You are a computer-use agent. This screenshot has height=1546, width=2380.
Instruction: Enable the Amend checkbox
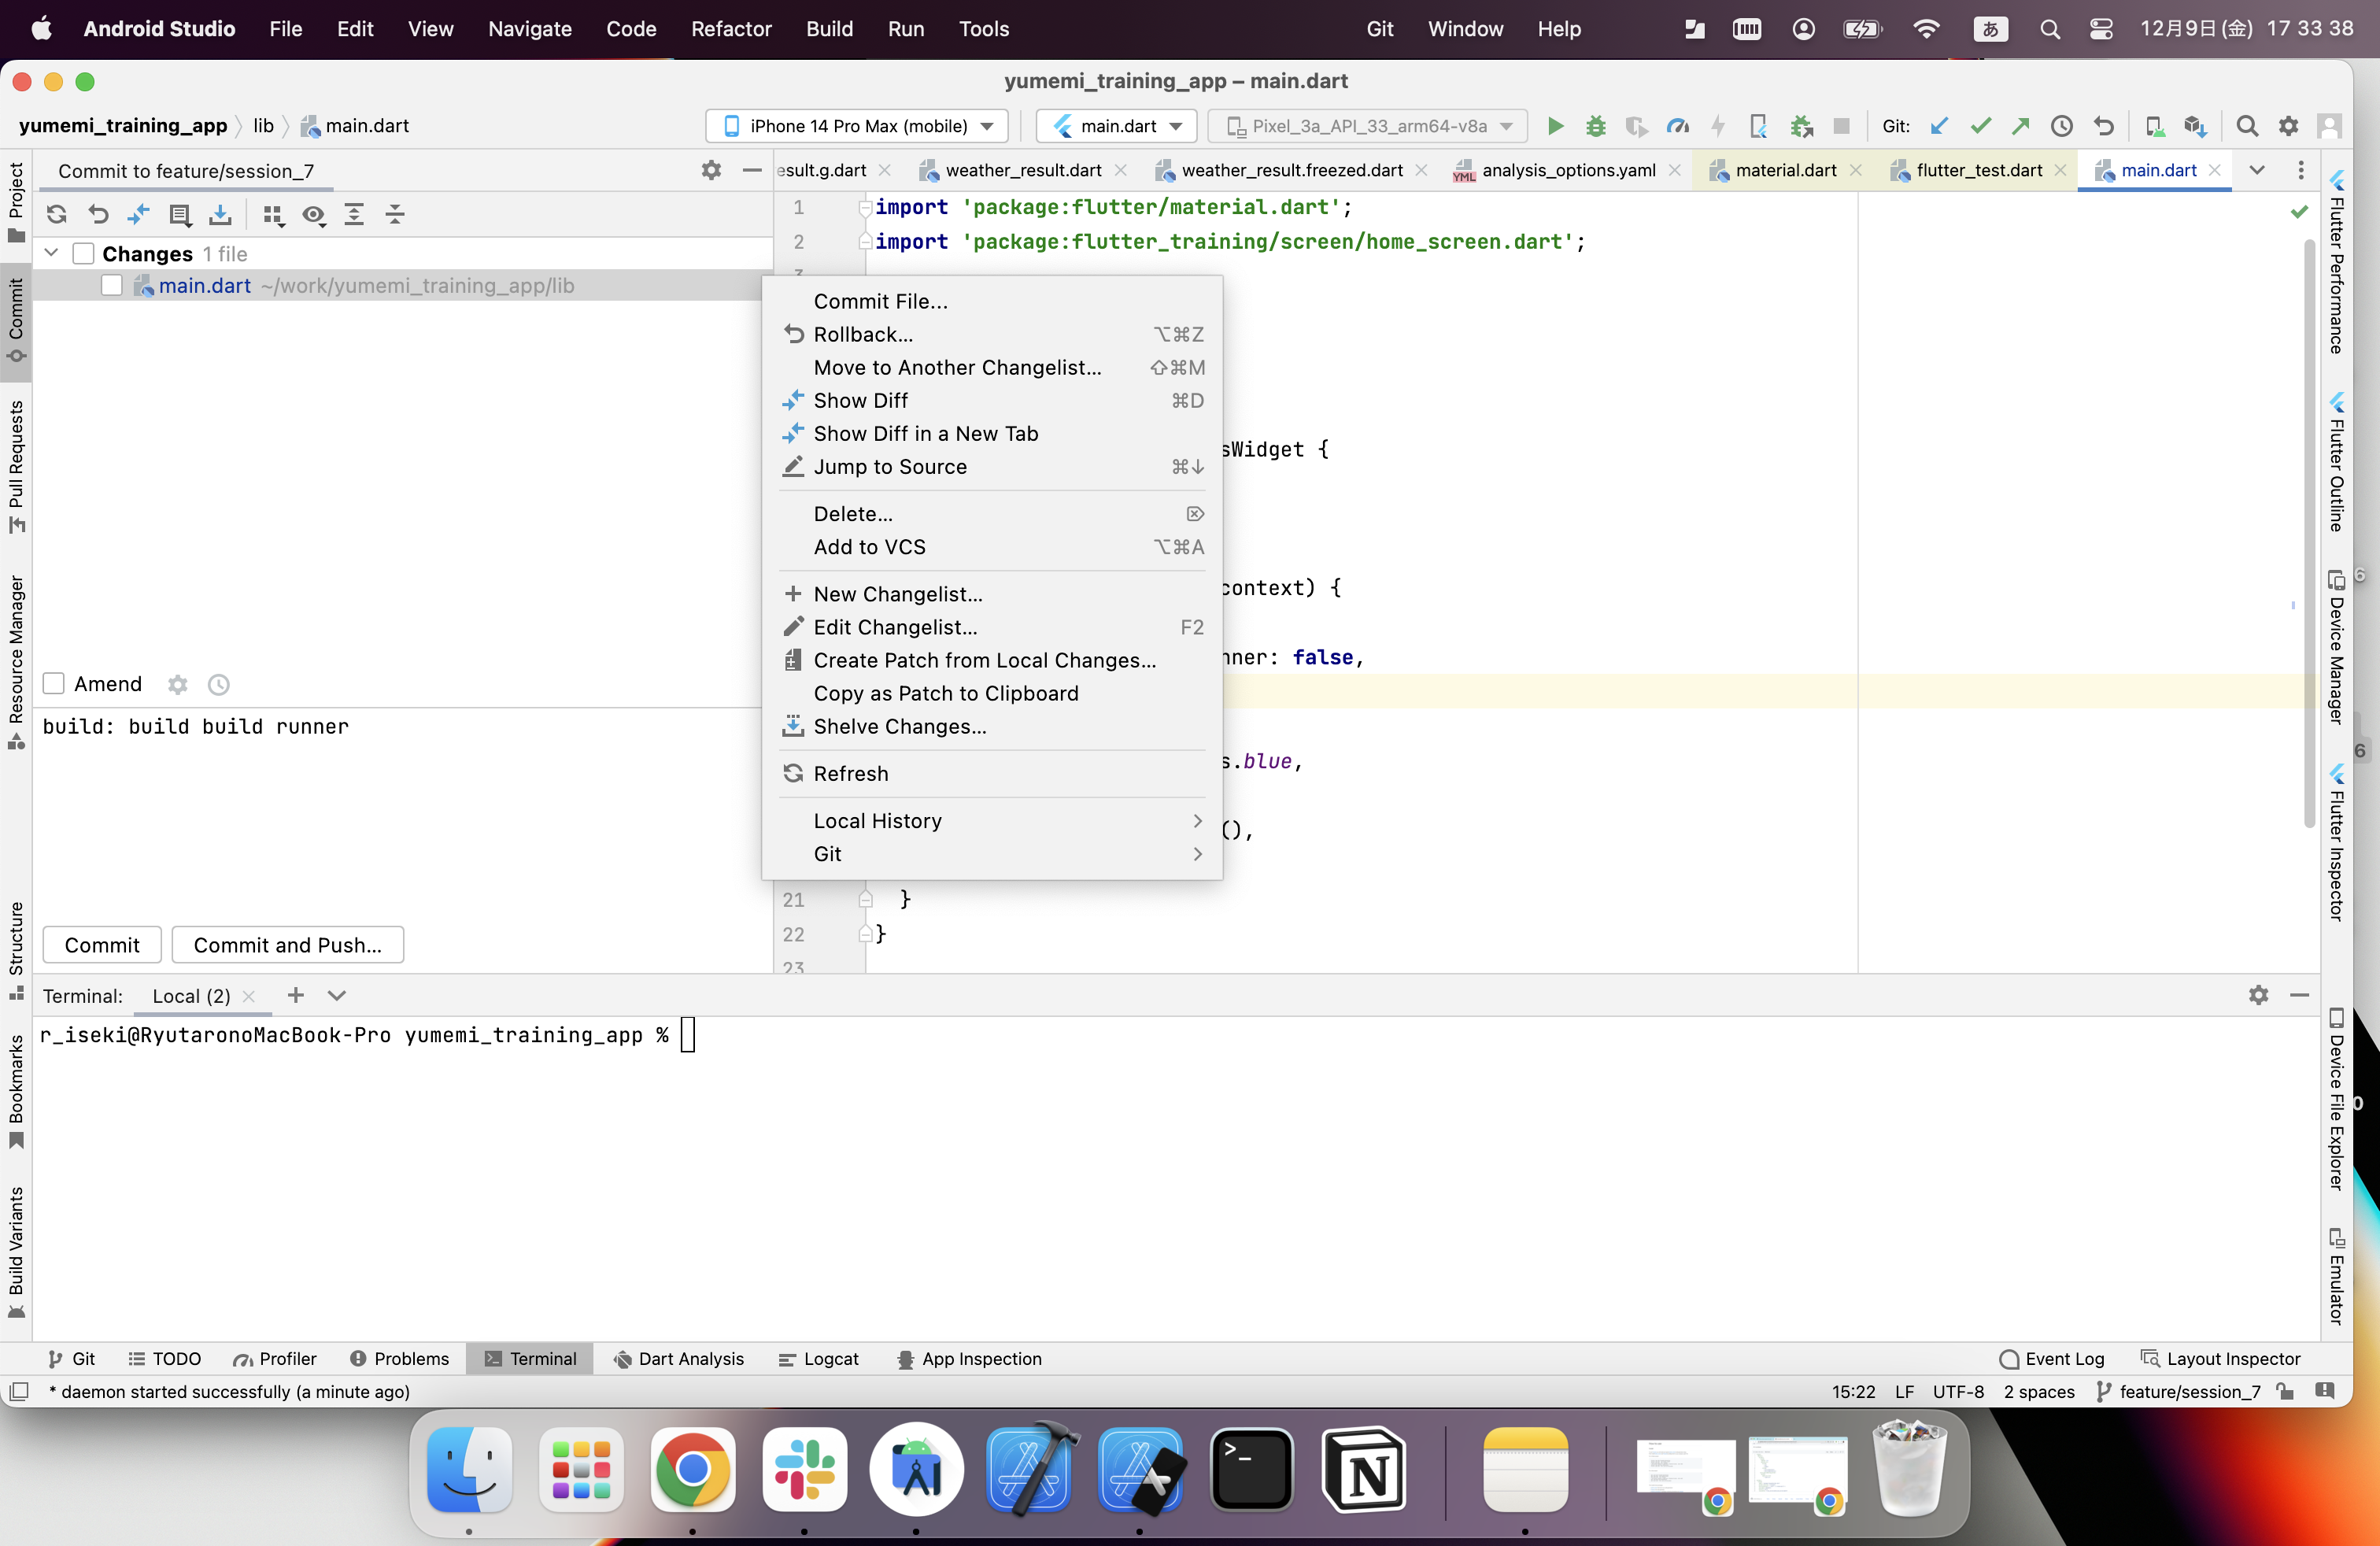pyautogui.click(x=54, y=684)
